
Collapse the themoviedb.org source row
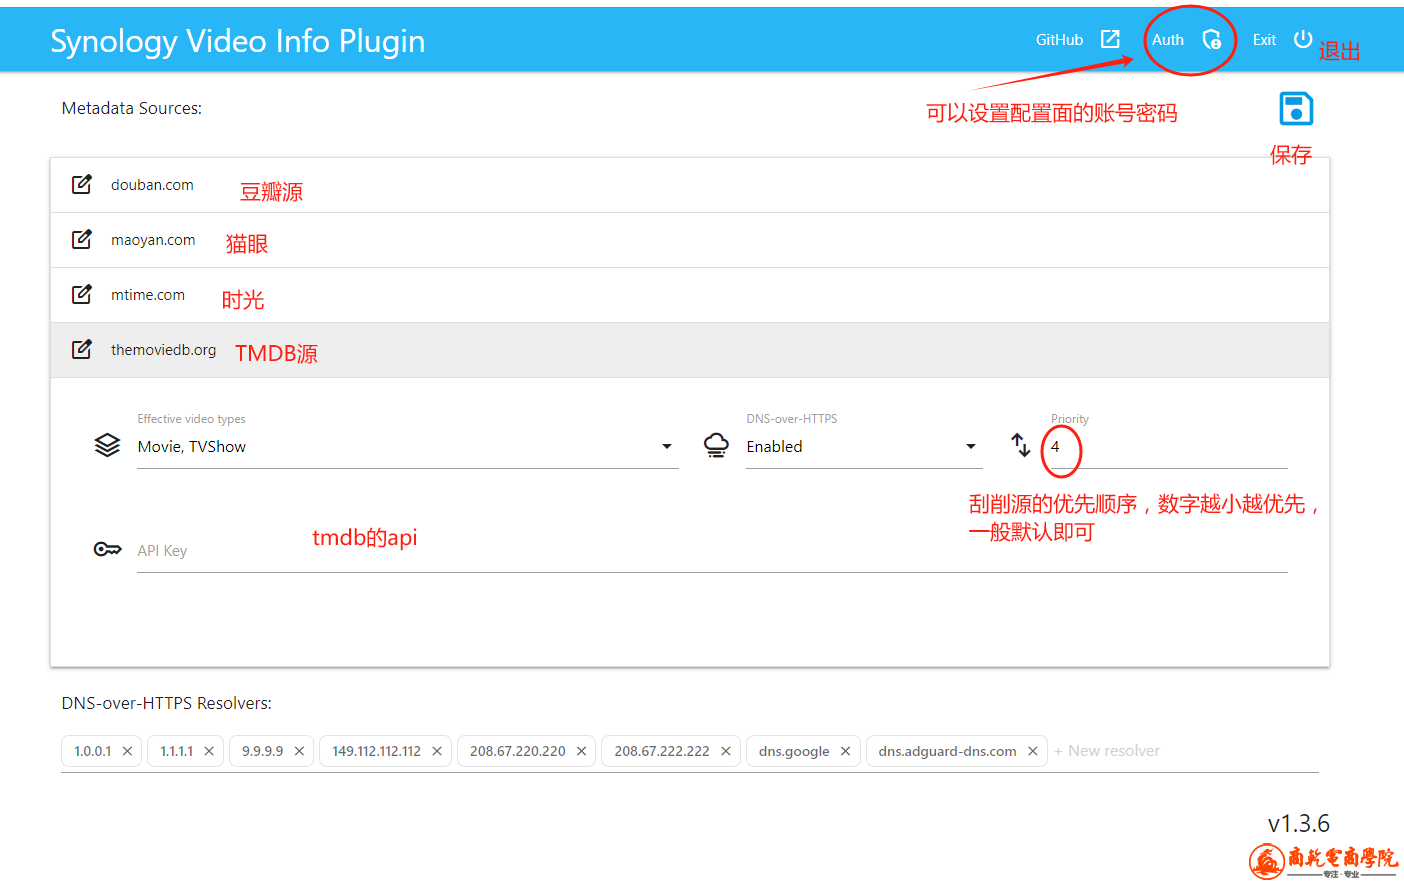pos(690,350)
